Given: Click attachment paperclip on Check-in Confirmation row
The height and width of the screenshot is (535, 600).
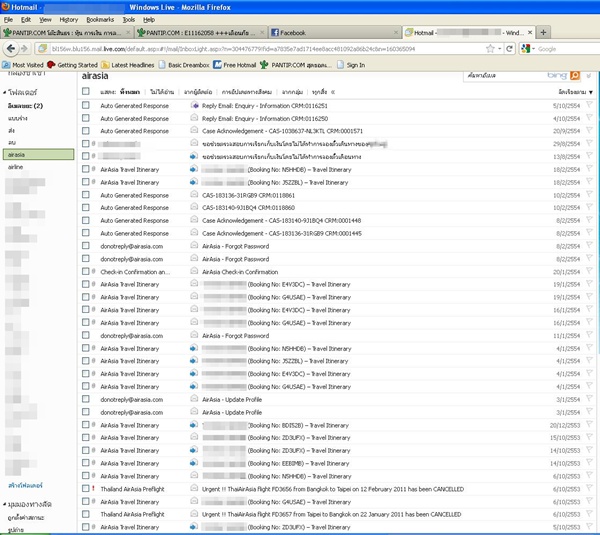Looking at the screenshot, I should tap(93, 272).
